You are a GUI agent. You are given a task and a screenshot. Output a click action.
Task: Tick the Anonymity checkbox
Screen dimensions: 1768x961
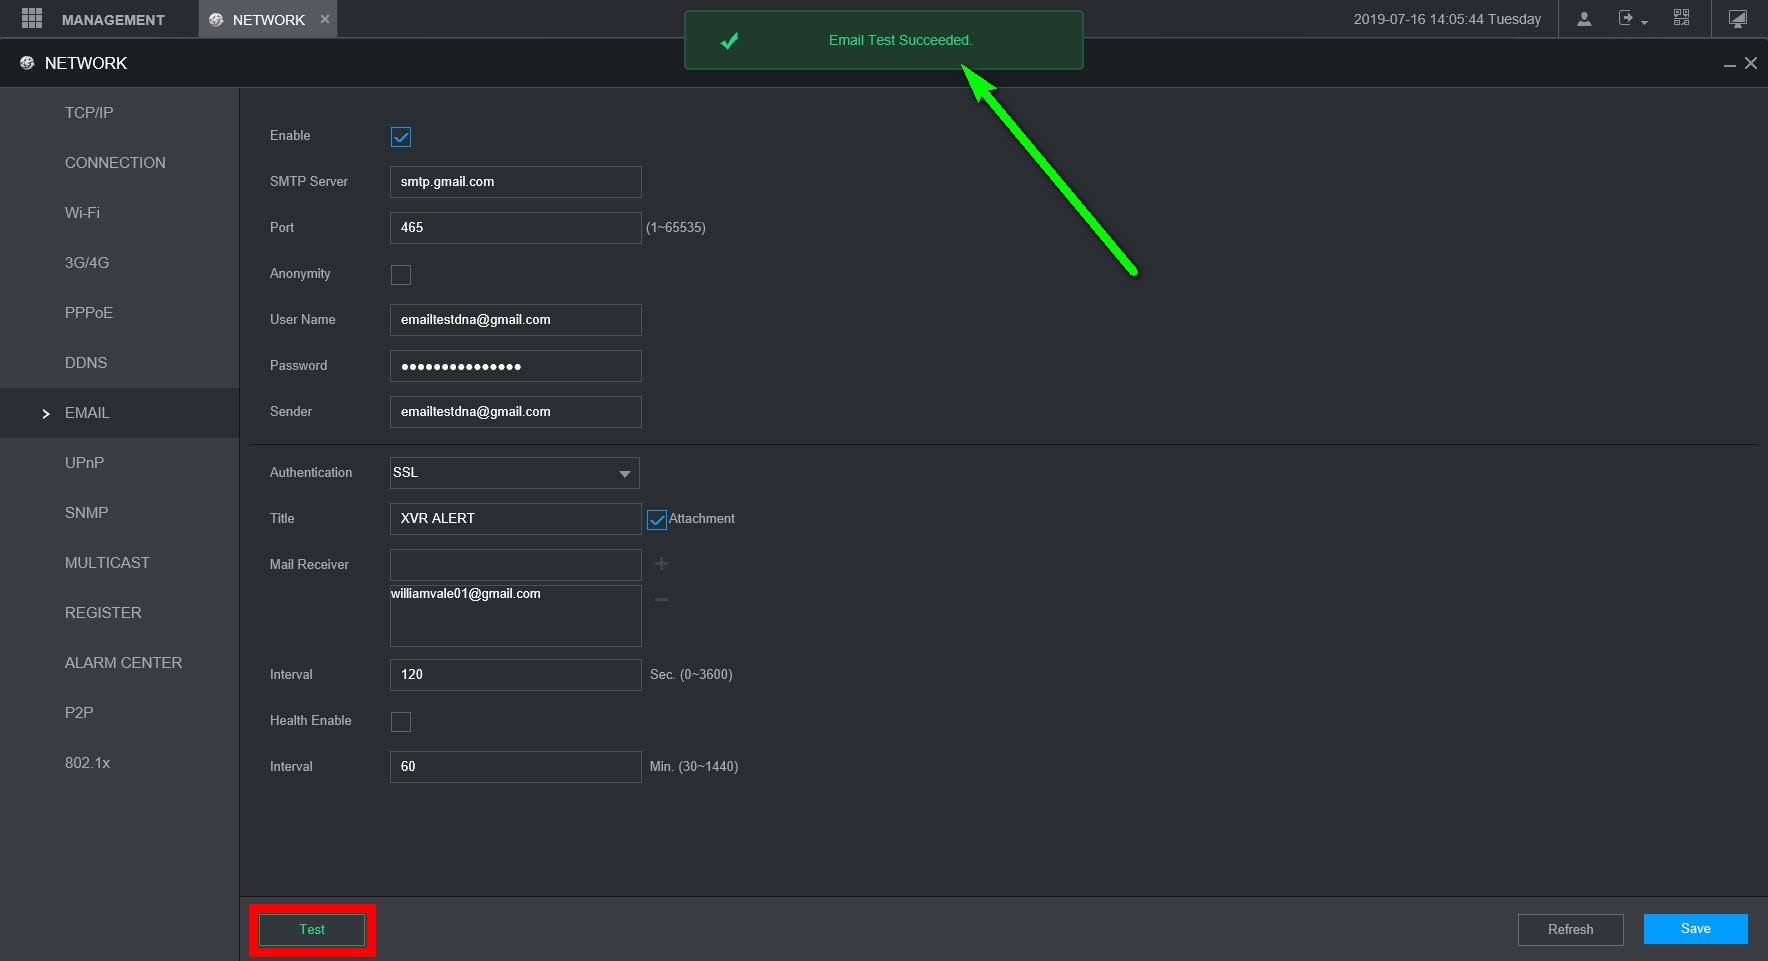click(x=401, y=275)
